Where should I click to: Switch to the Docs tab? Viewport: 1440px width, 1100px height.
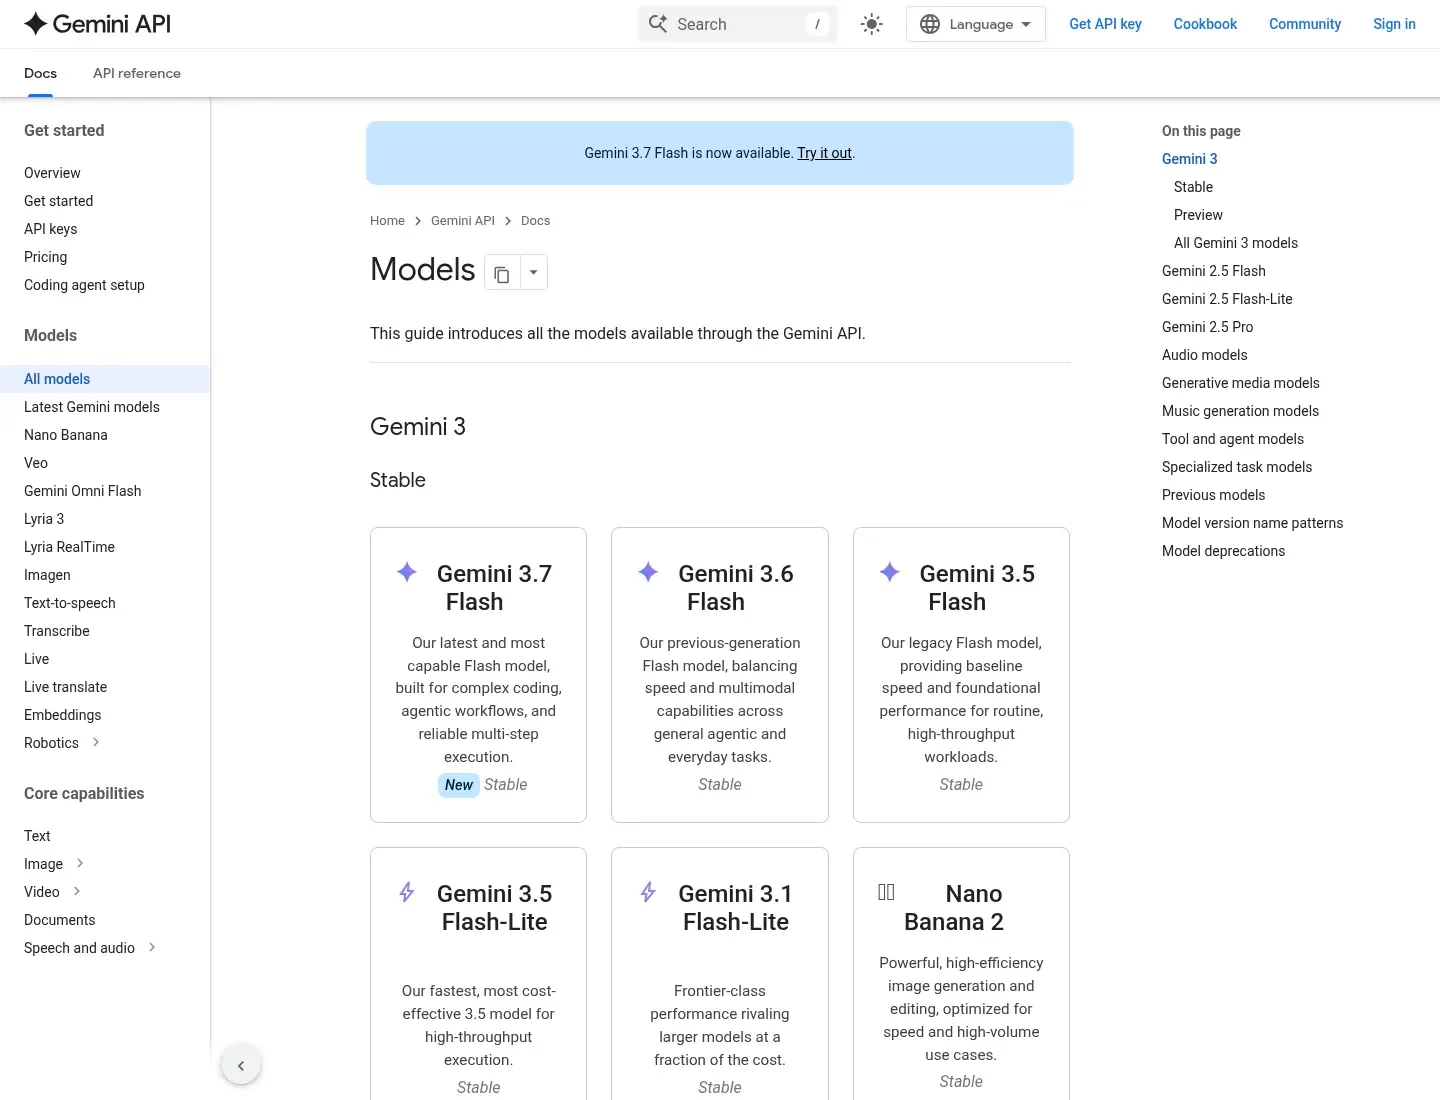click(x=40, y=73)
